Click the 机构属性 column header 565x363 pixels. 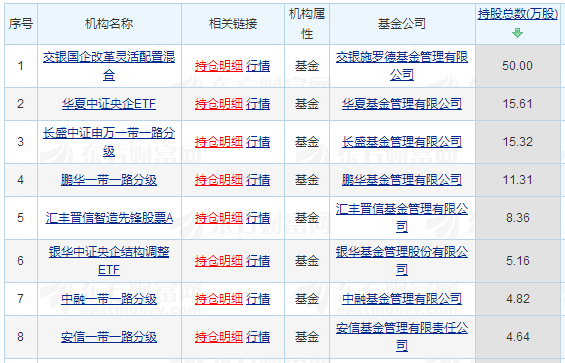click(307, 24)
